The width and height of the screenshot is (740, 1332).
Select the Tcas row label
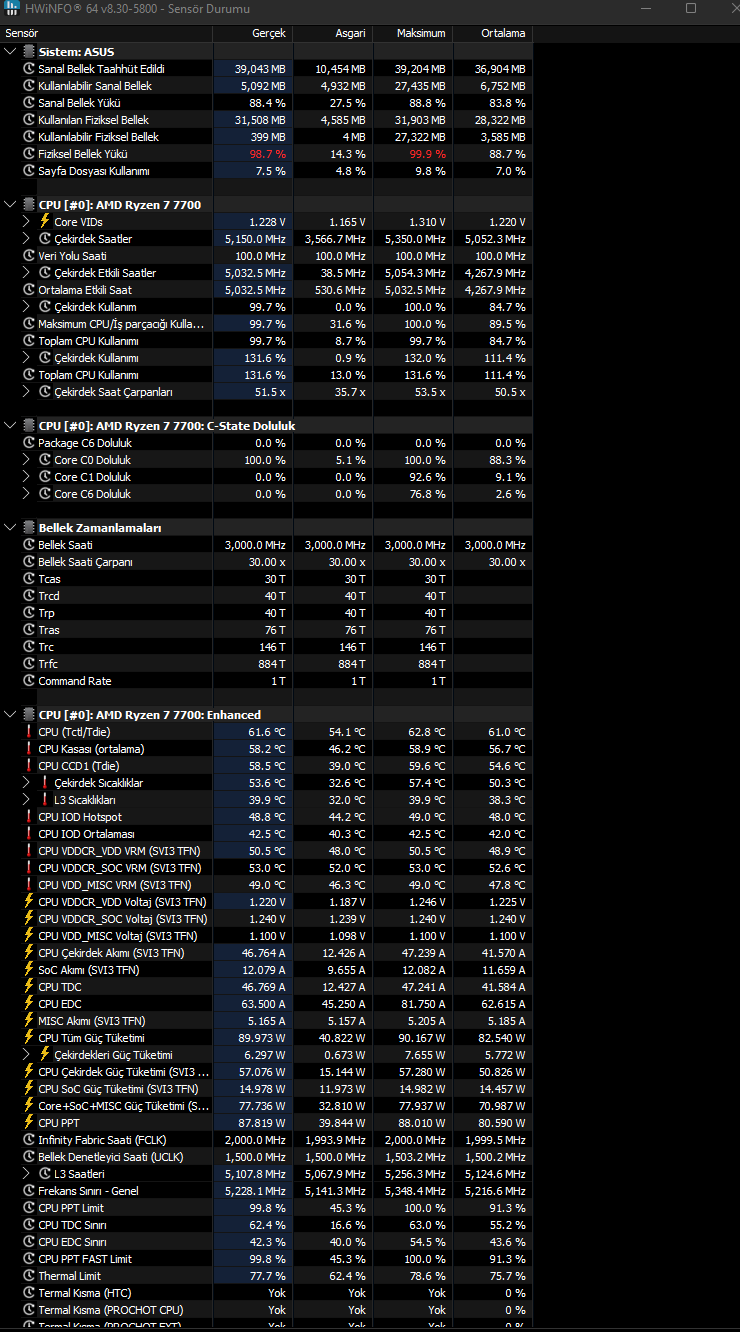[49, 579]
